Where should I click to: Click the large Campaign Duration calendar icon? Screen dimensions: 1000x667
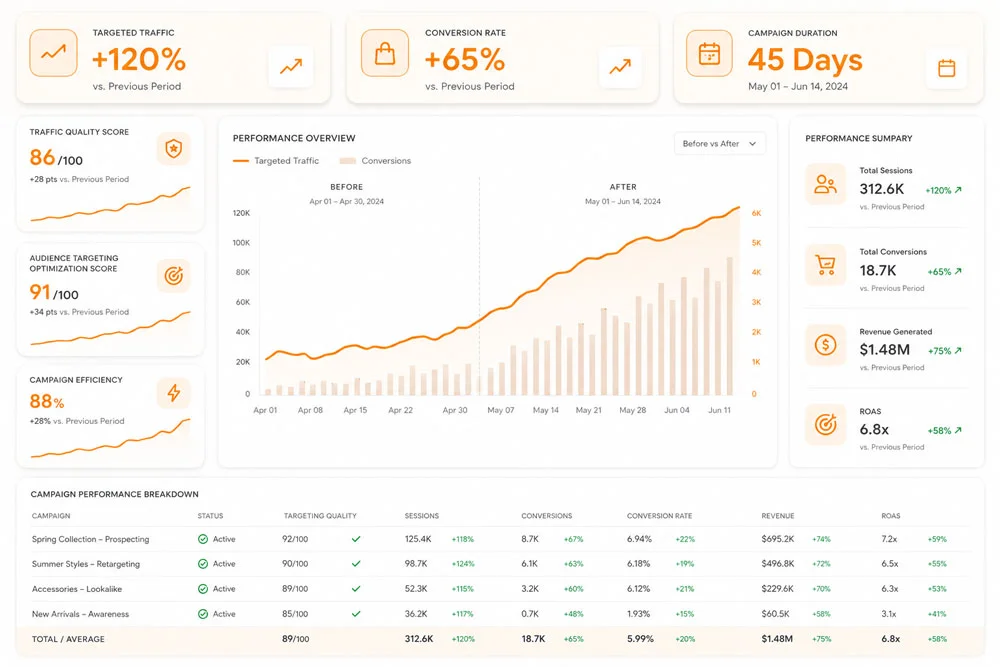coord(709,53)
